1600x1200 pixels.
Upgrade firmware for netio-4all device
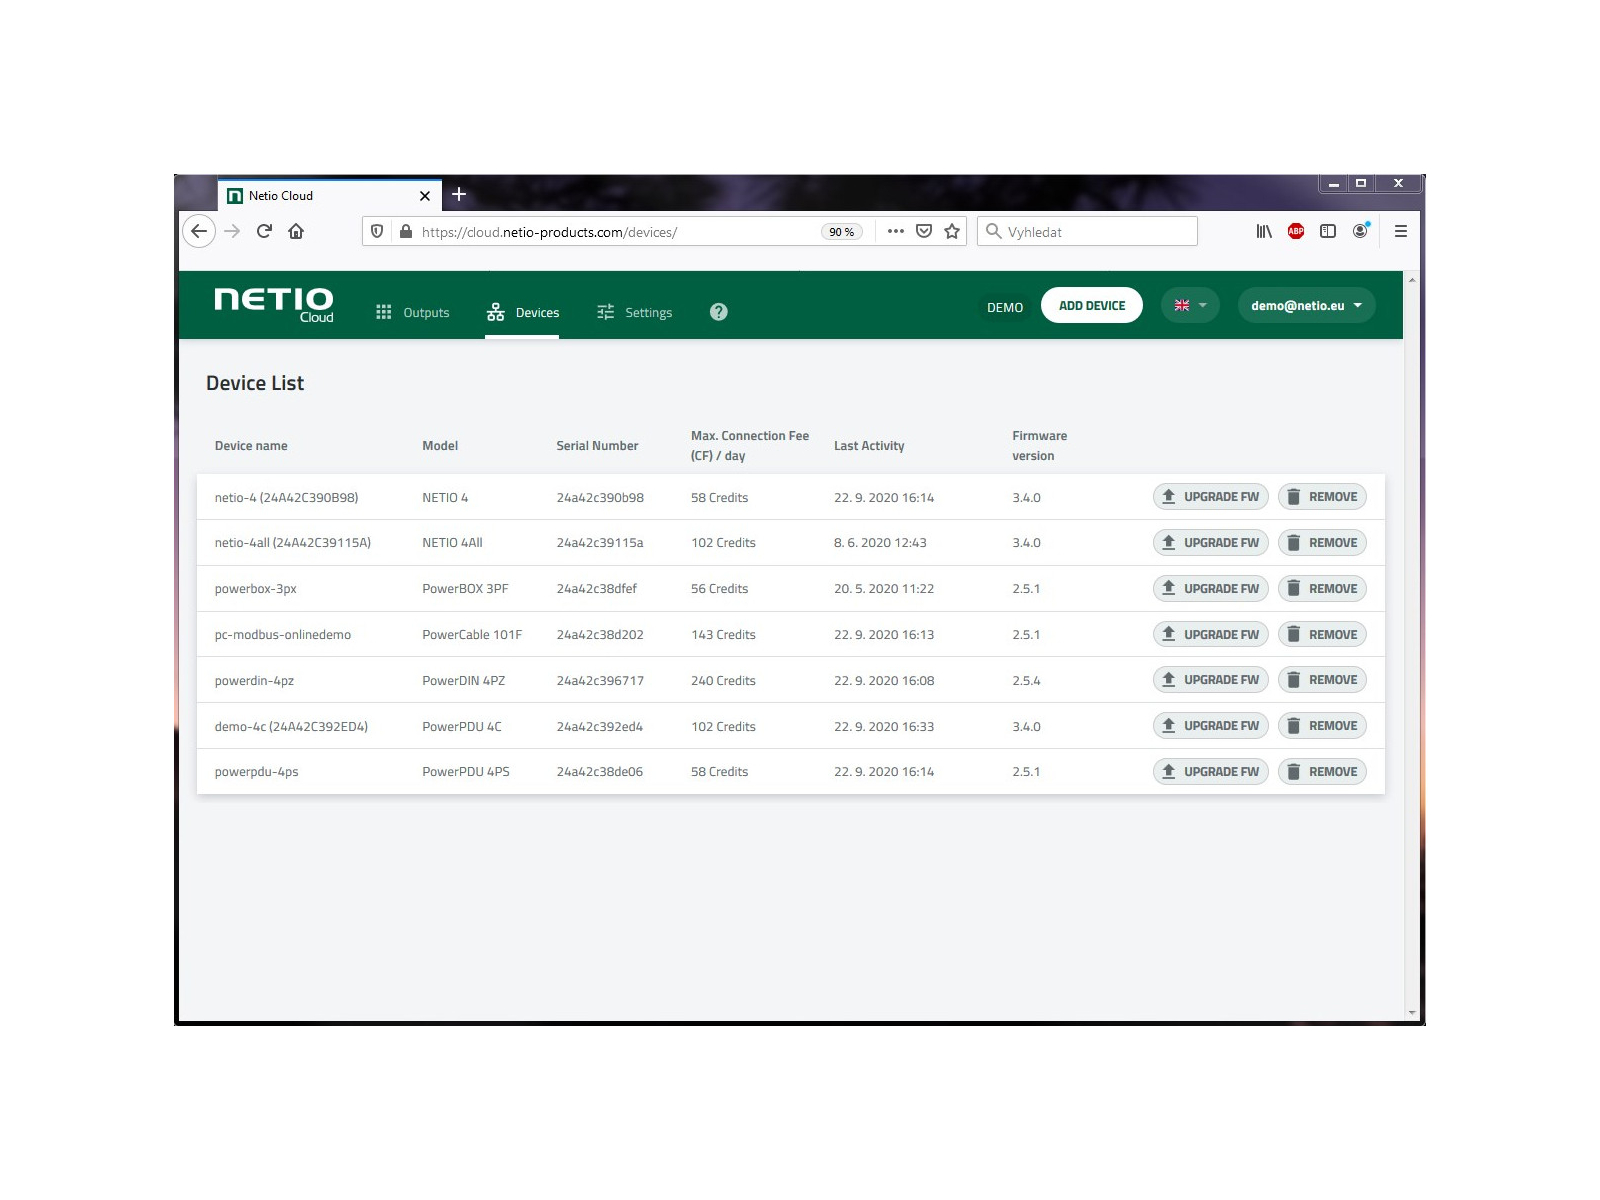click(1210, 543)
